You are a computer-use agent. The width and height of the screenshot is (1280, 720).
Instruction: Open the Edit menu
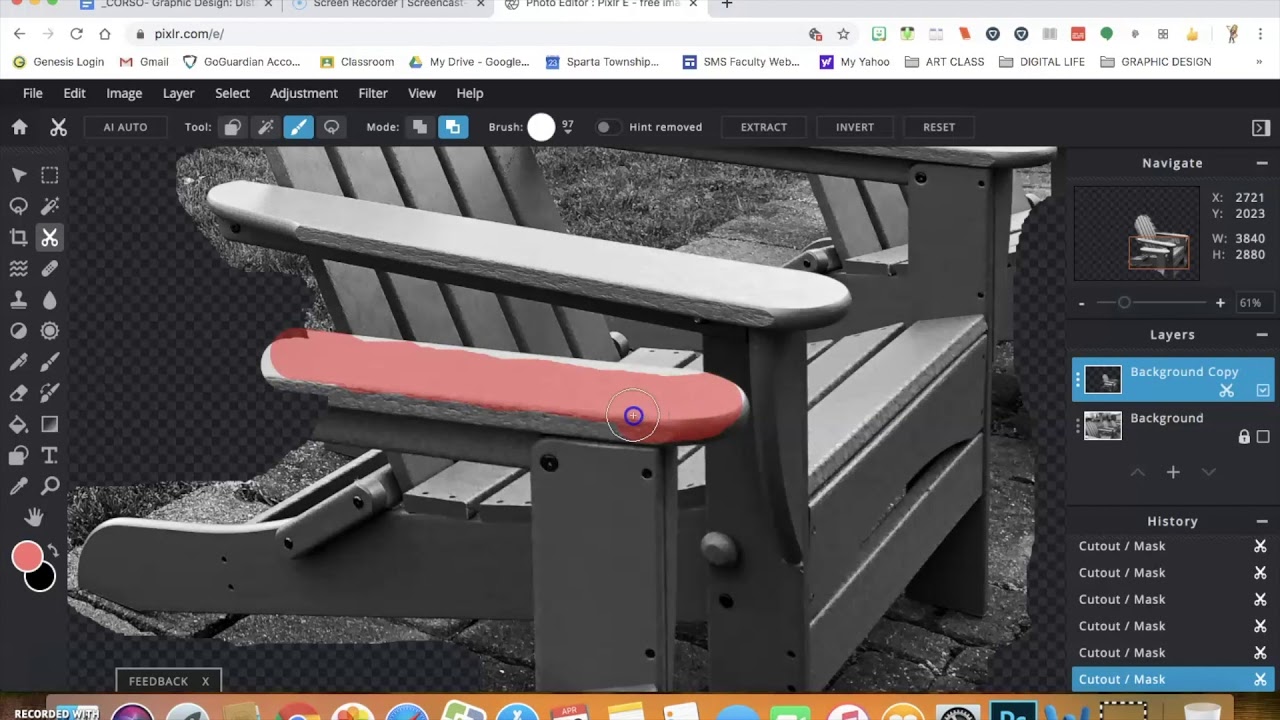75,93
